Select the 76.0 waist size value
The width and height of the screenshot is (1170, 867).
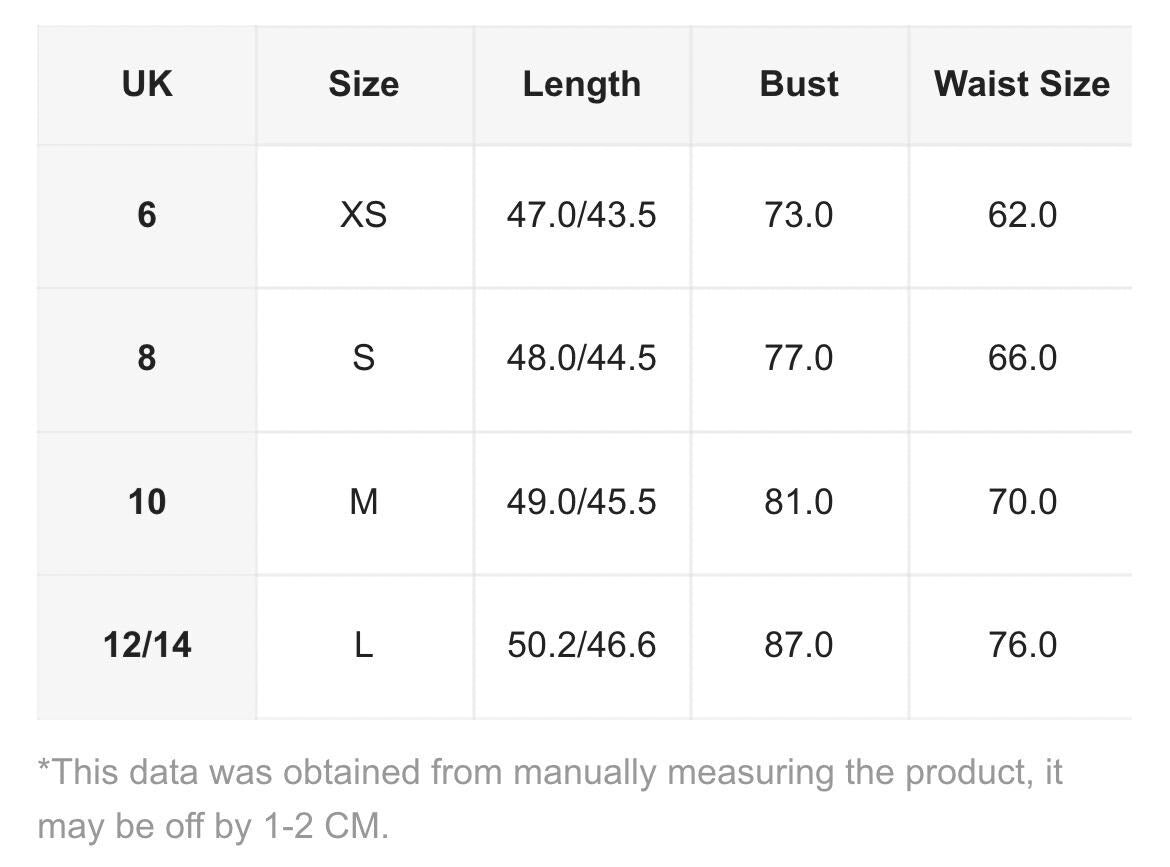tap(1021, 645)
